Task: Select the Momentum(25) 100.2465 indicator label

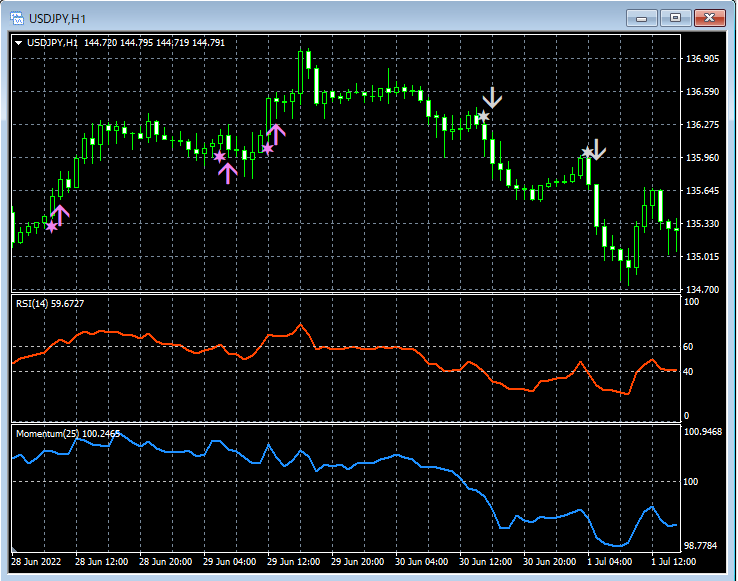Action: click(68, 434)
